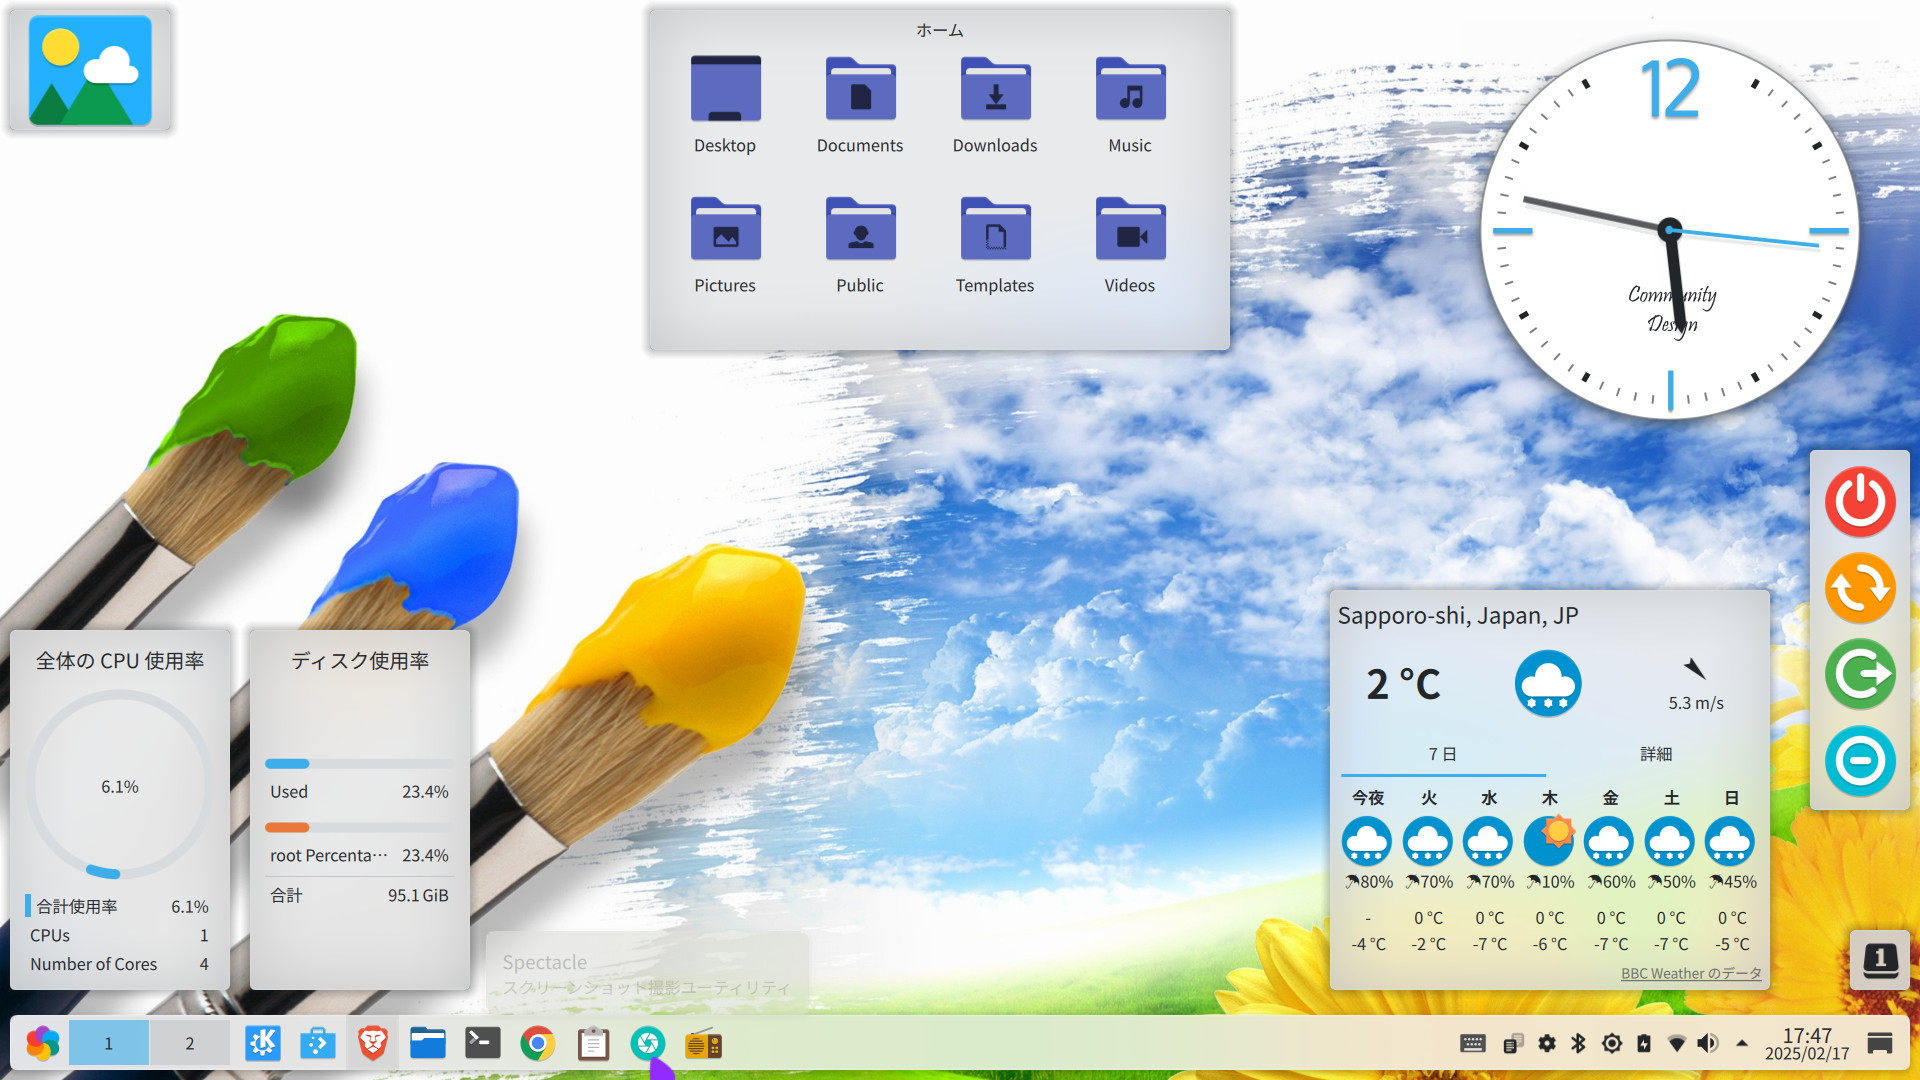Screen dimensions: 1920x1080
Task: Open the screen brightness tray icon
Action: point(1612,1044)
